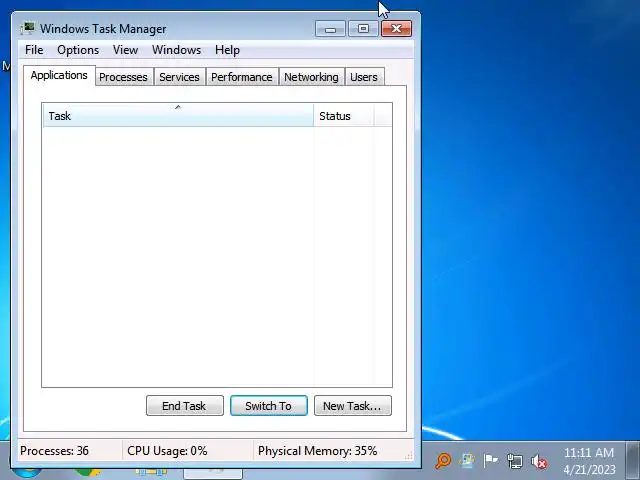Sort by the Status column header
This screenshot has height=480, width=640.
343,116
